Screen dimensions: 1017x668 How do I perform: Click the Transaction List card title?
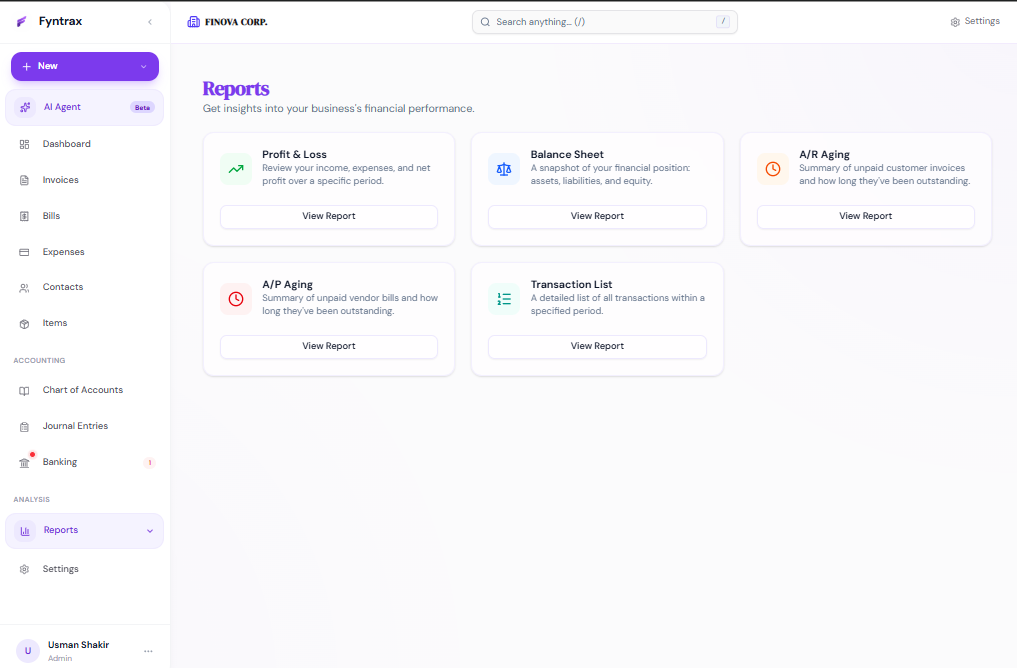coord(571,285)
